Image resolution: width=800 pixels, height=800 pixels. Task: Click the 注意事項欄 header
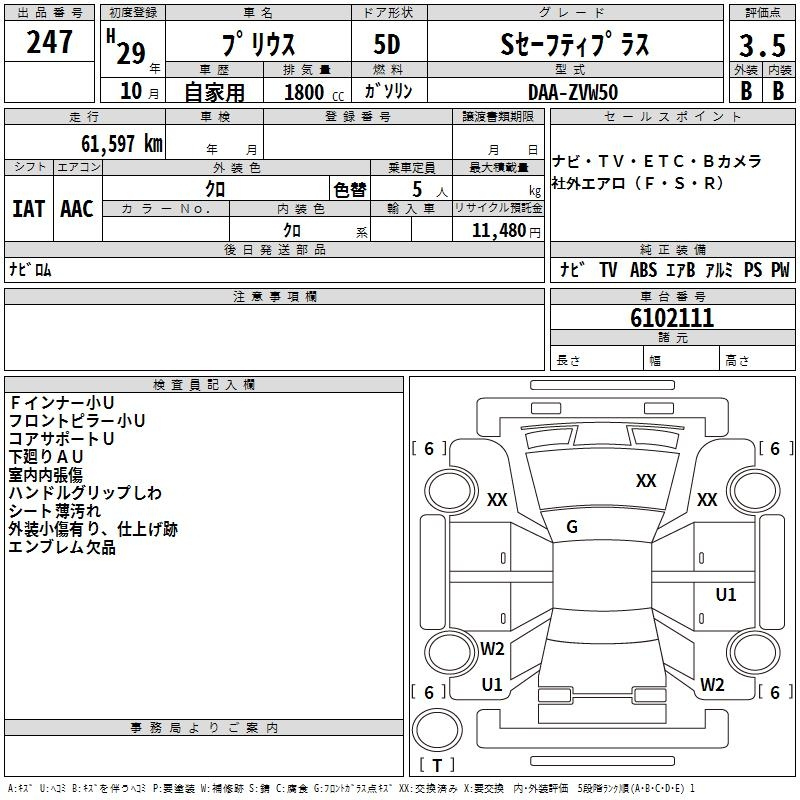click(274, 296)
